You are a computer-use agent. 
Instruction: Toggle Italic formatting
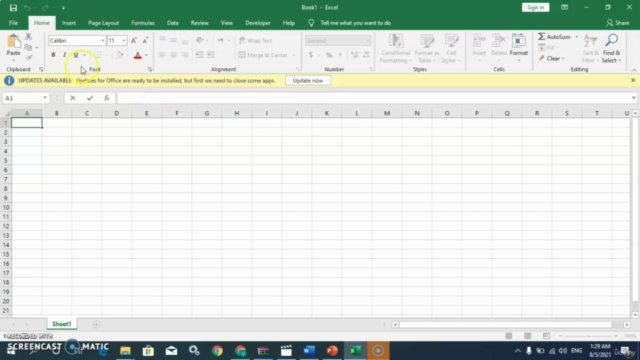point(64,55)
